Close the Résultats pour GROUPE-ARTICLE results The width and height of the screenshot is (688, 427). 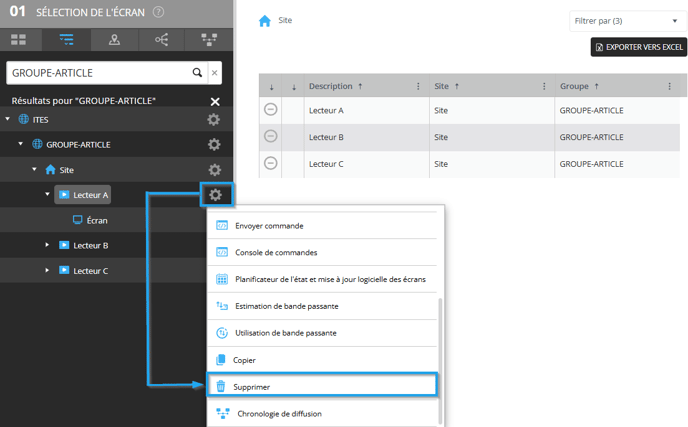tap(215, 101)
